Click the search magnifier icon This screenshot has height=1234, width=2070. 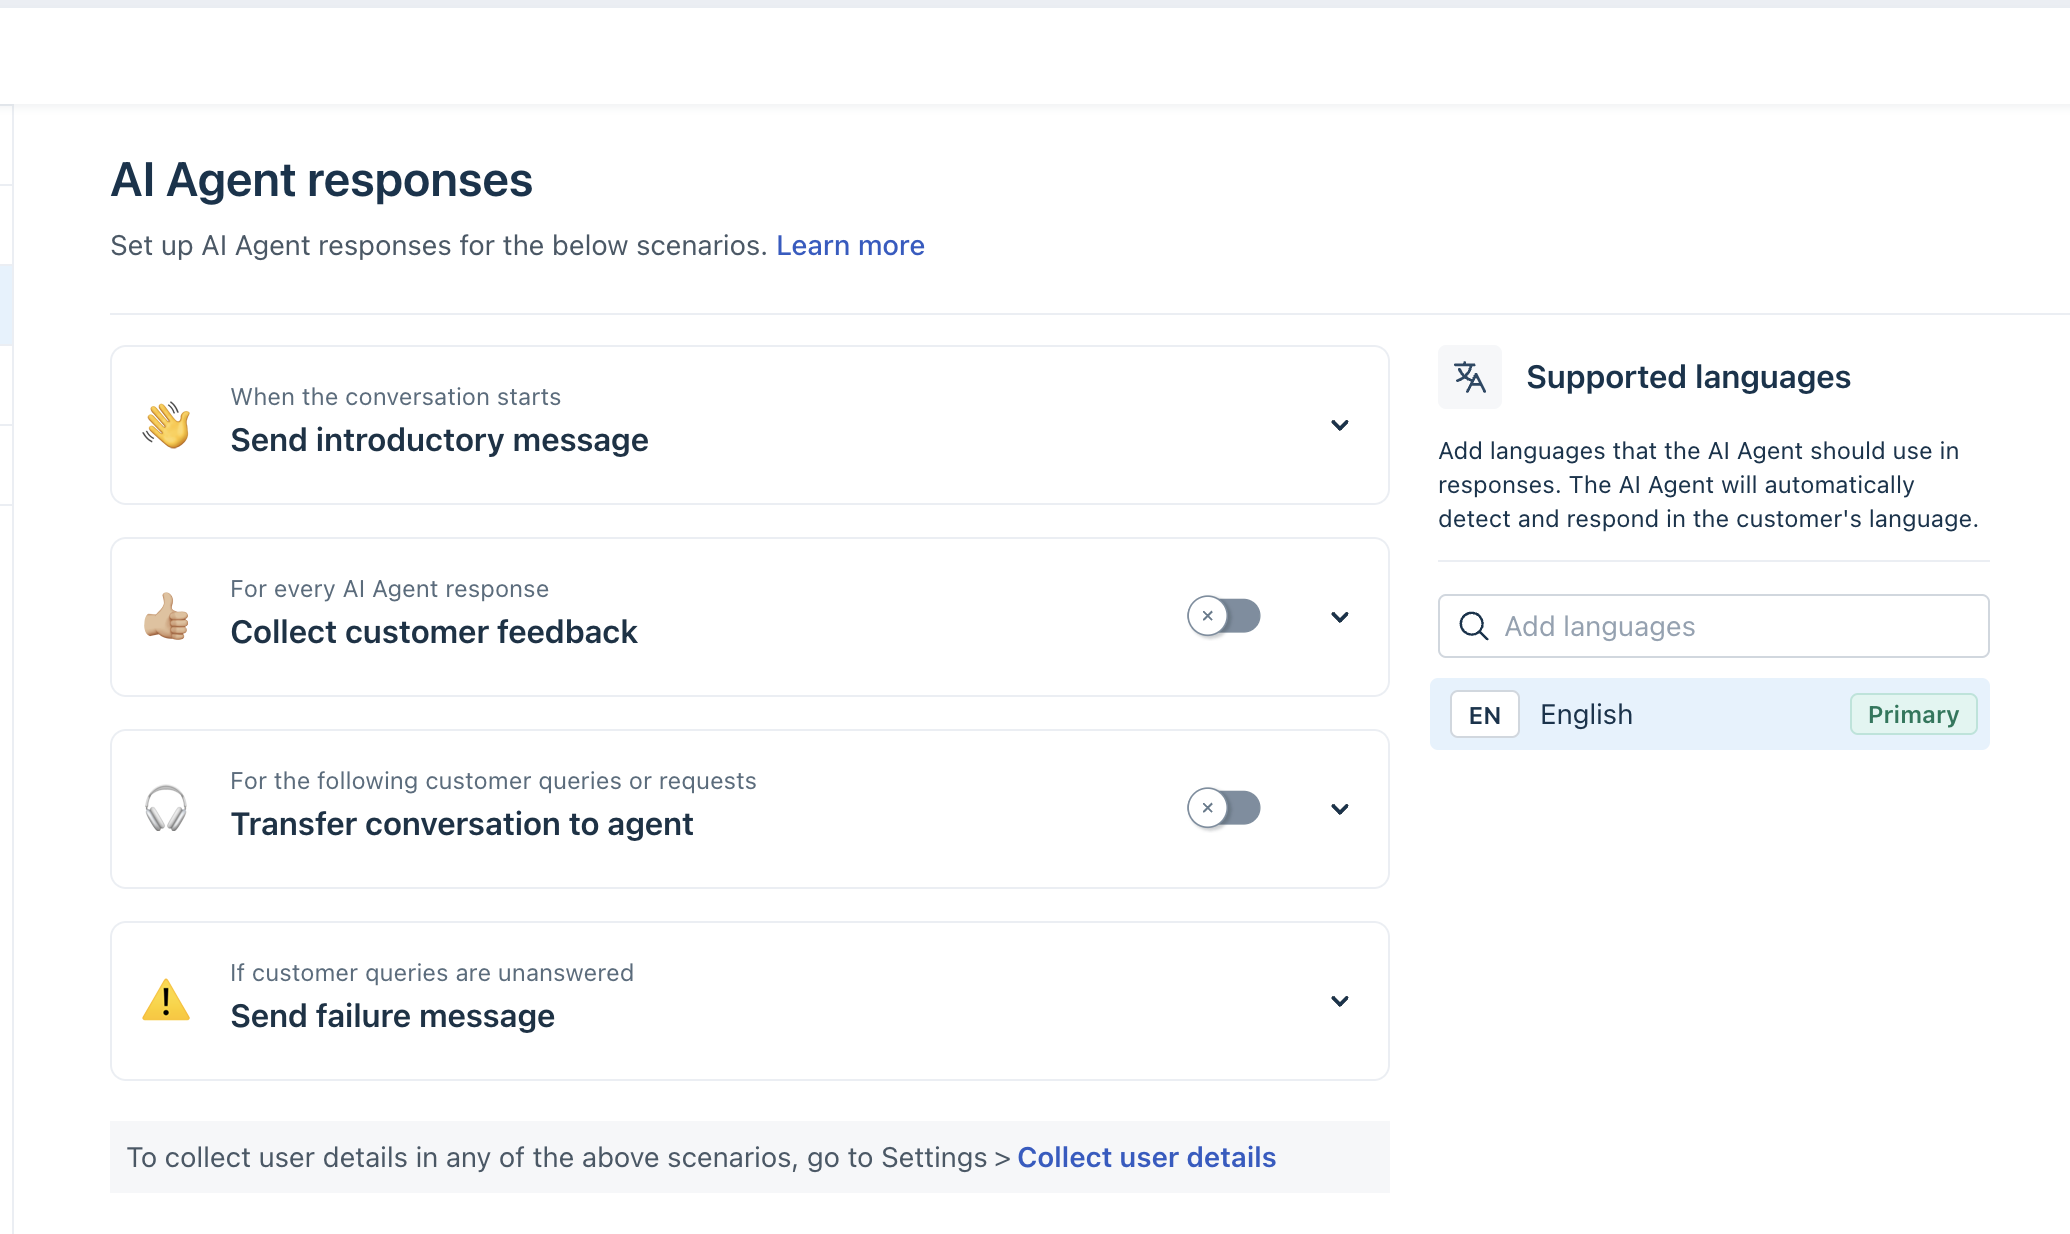coord(1473,626)
